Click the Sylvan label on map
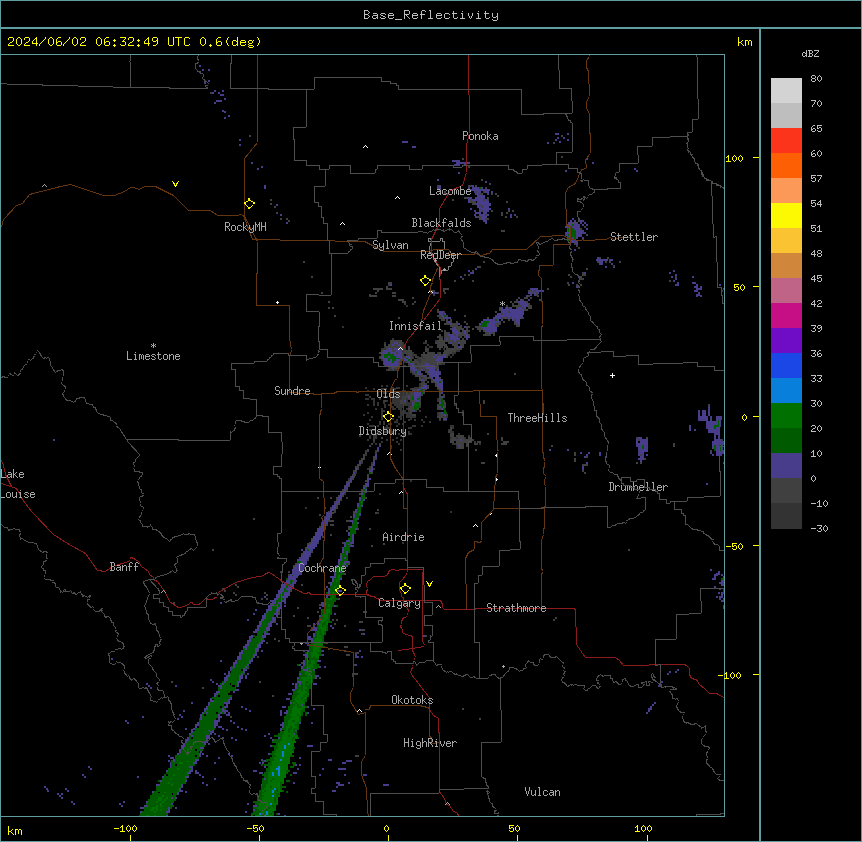Screen dimensions: 862x842 click(390, 245)
